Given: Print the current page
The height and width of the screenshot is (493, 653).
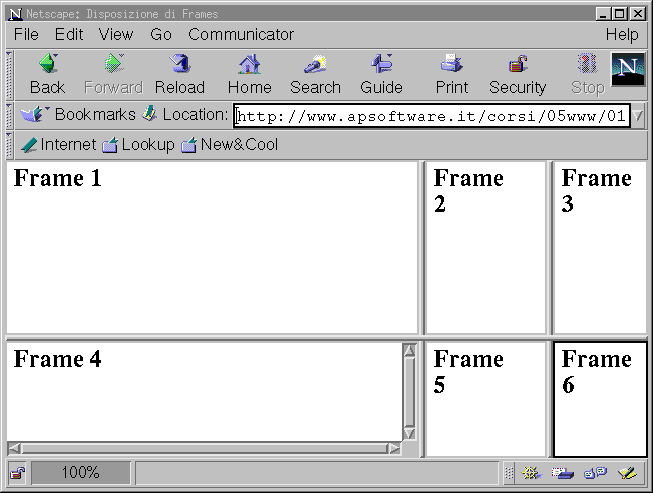Looking at the screenshot, I should (x=452, y=74).
